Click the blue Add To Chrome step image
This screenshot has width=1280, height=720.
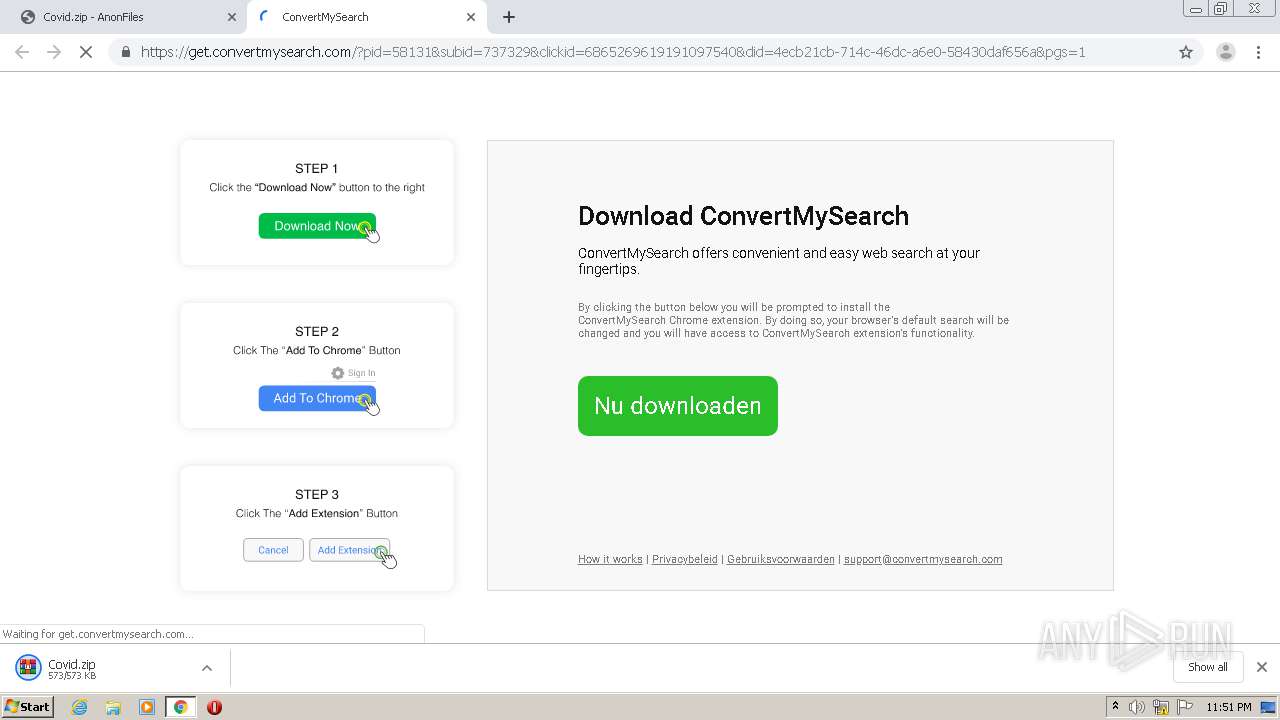(317, 398)
